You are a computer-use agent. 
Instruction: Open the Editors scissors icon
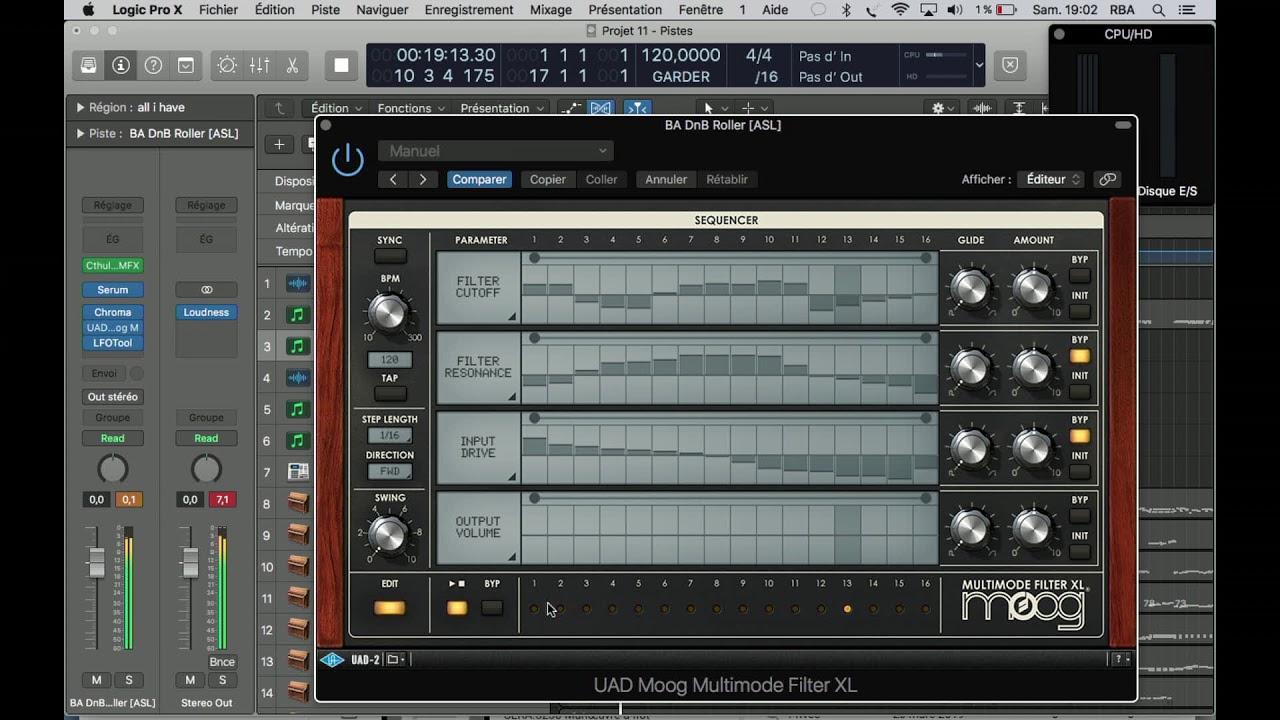(292, 65)
